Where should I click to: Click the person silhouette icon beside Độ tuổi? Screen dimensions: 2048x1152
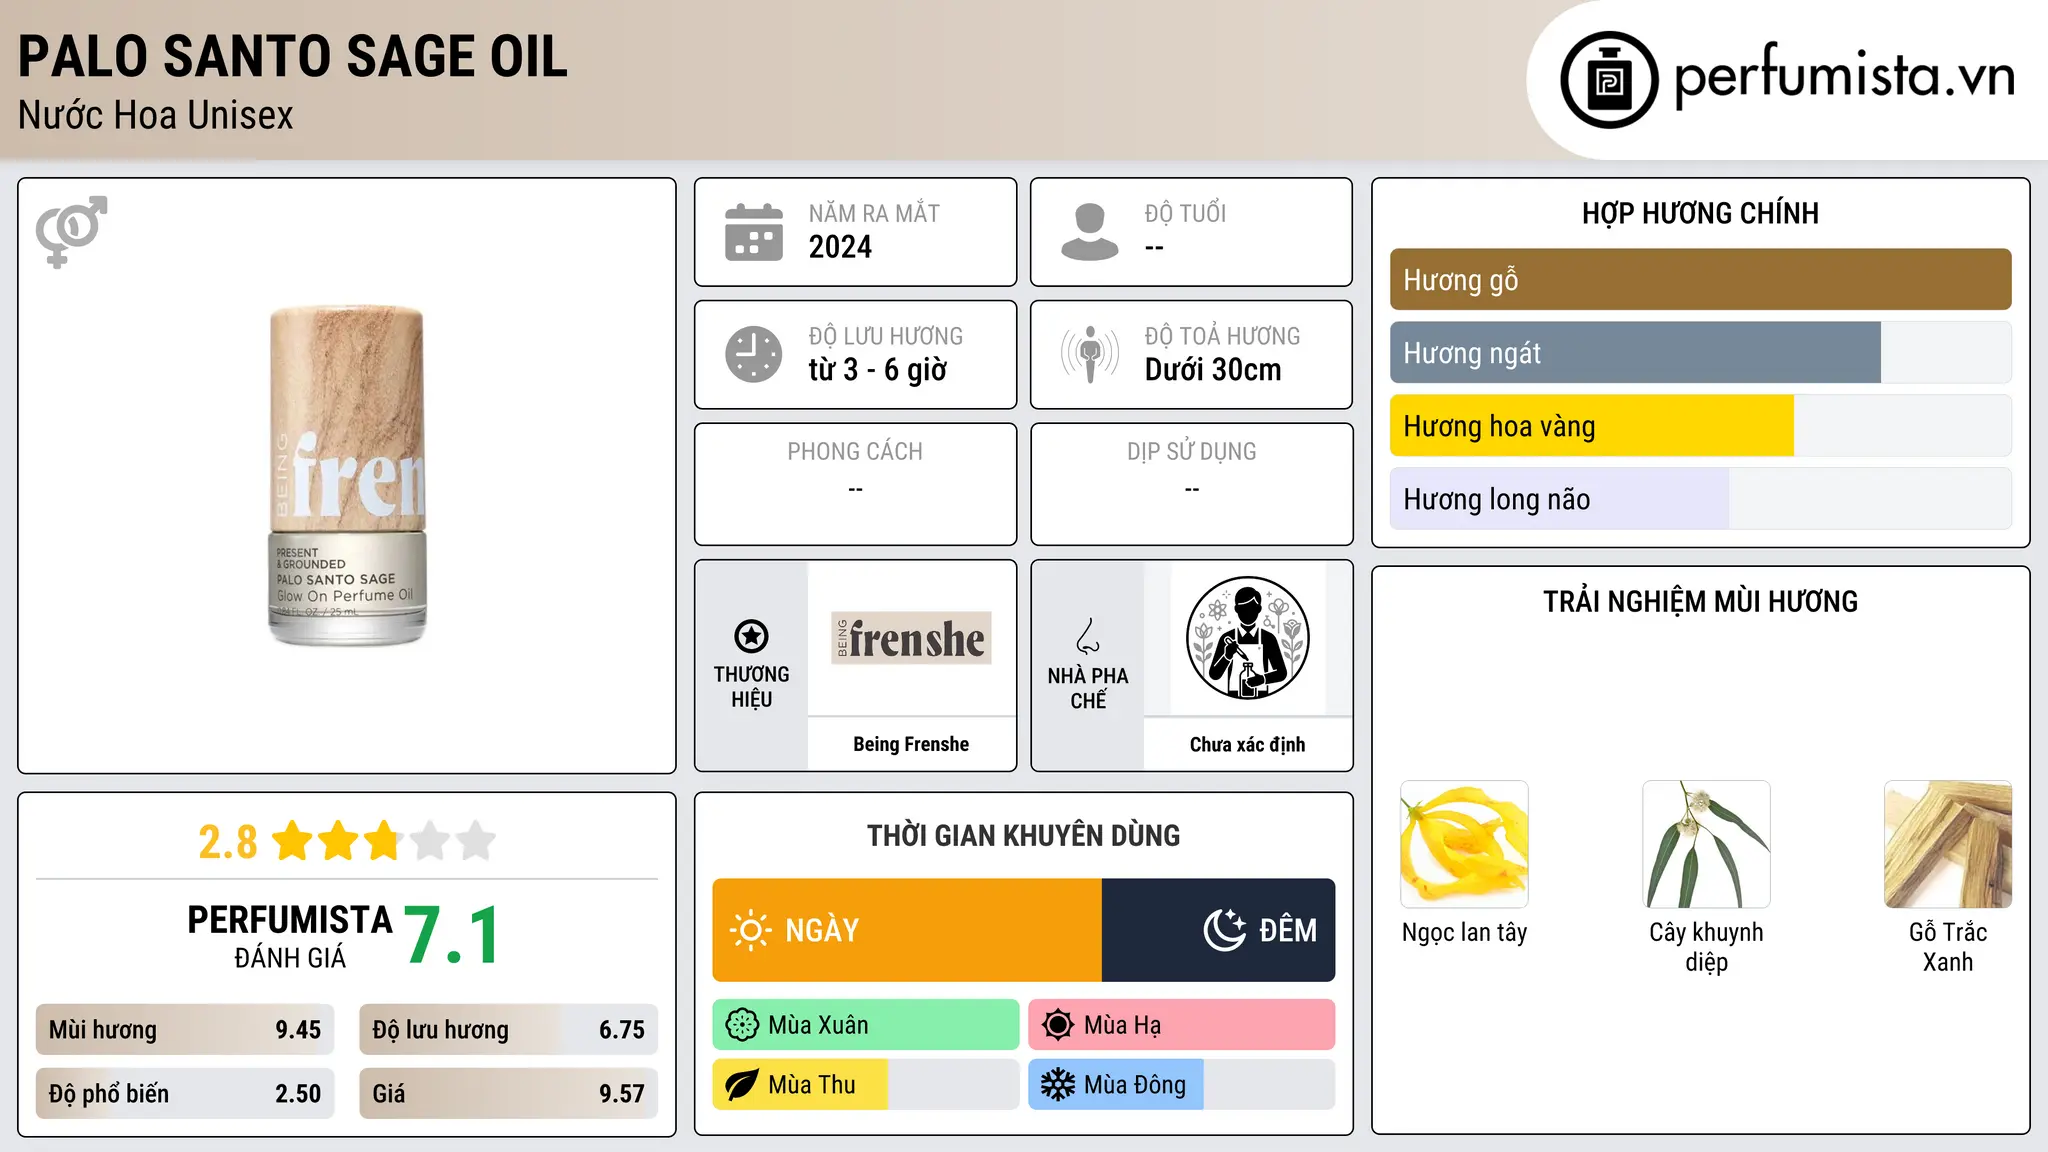point(1090,232)
